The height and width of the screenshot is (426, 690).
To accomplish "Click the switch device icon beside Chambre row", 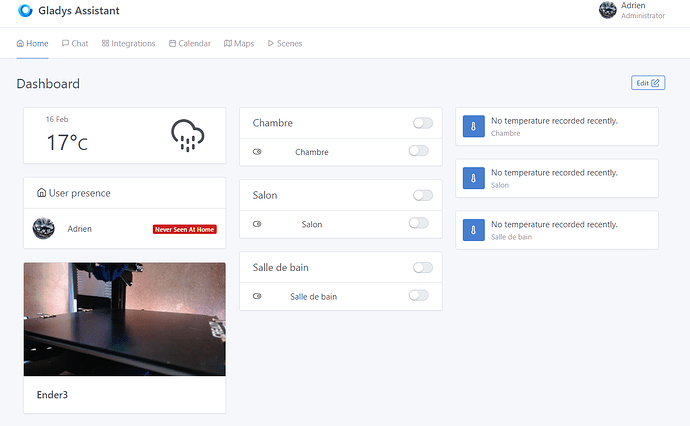I will [x=257, y=152].
